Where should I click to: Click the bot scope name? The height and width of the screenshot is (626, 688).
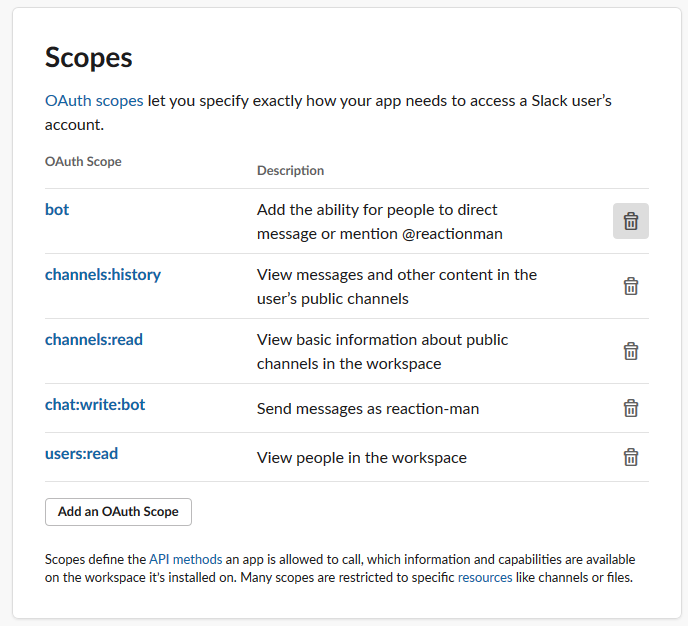[x=57, y=210]
